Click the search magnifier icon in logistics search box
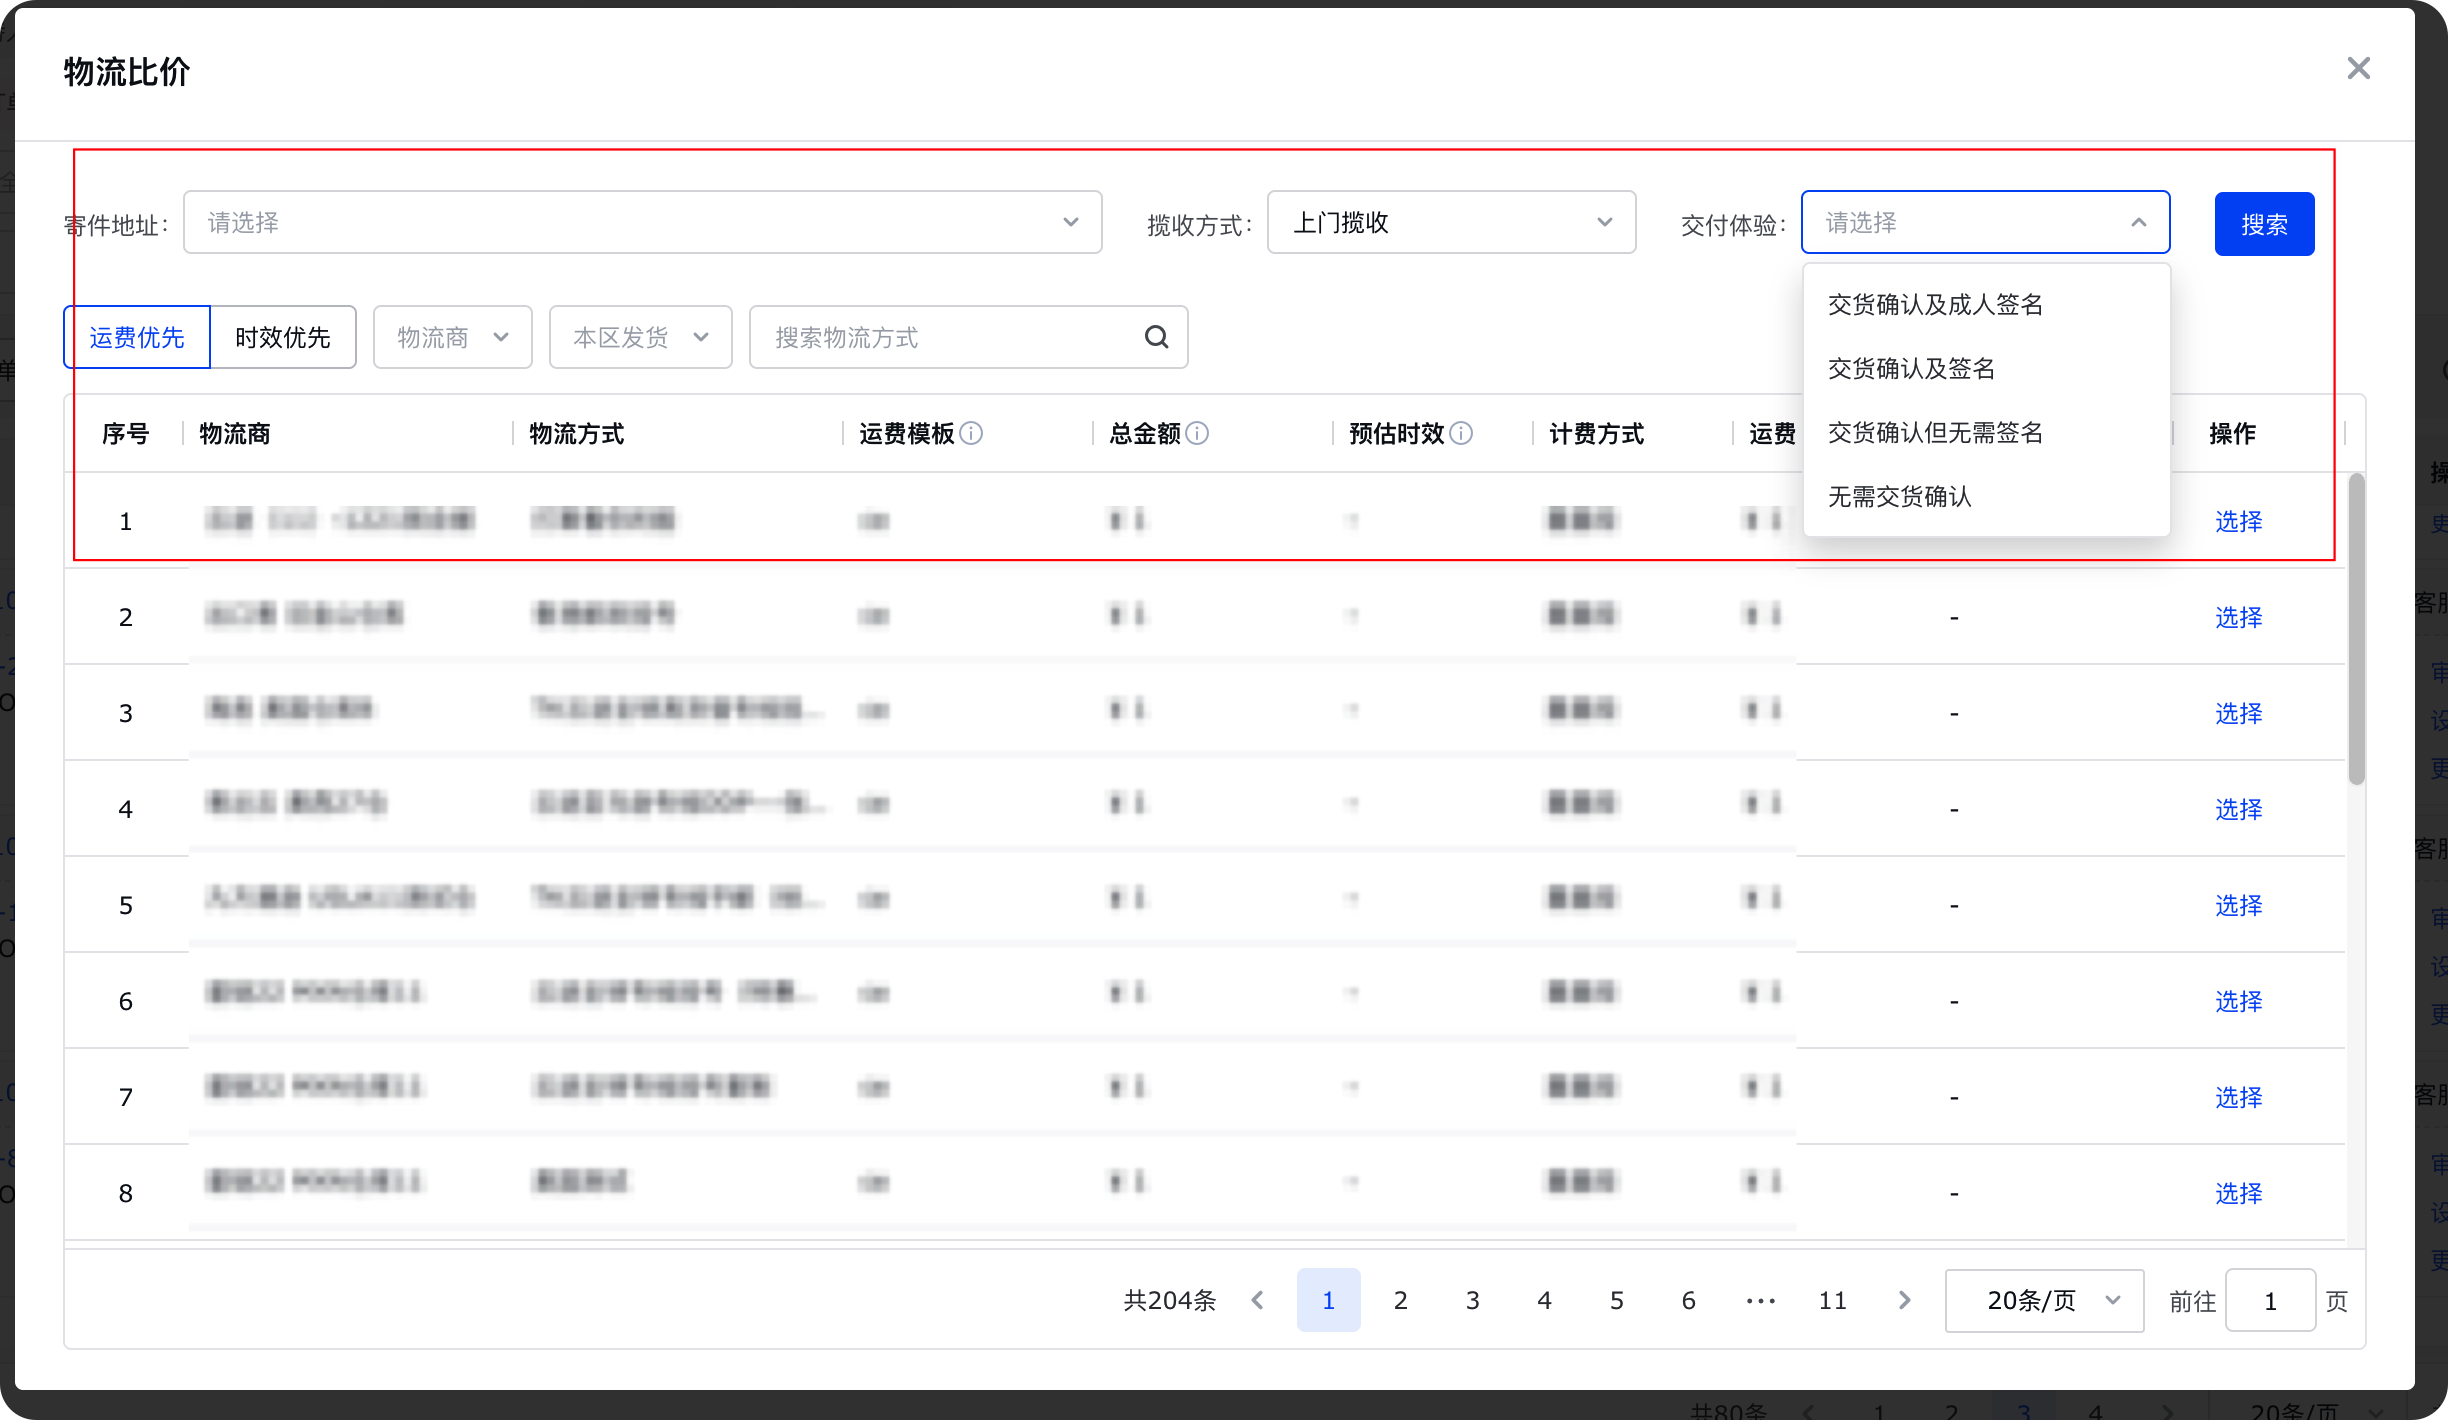Viewport: 2448px width, 1420px height. pos(1156,337)
